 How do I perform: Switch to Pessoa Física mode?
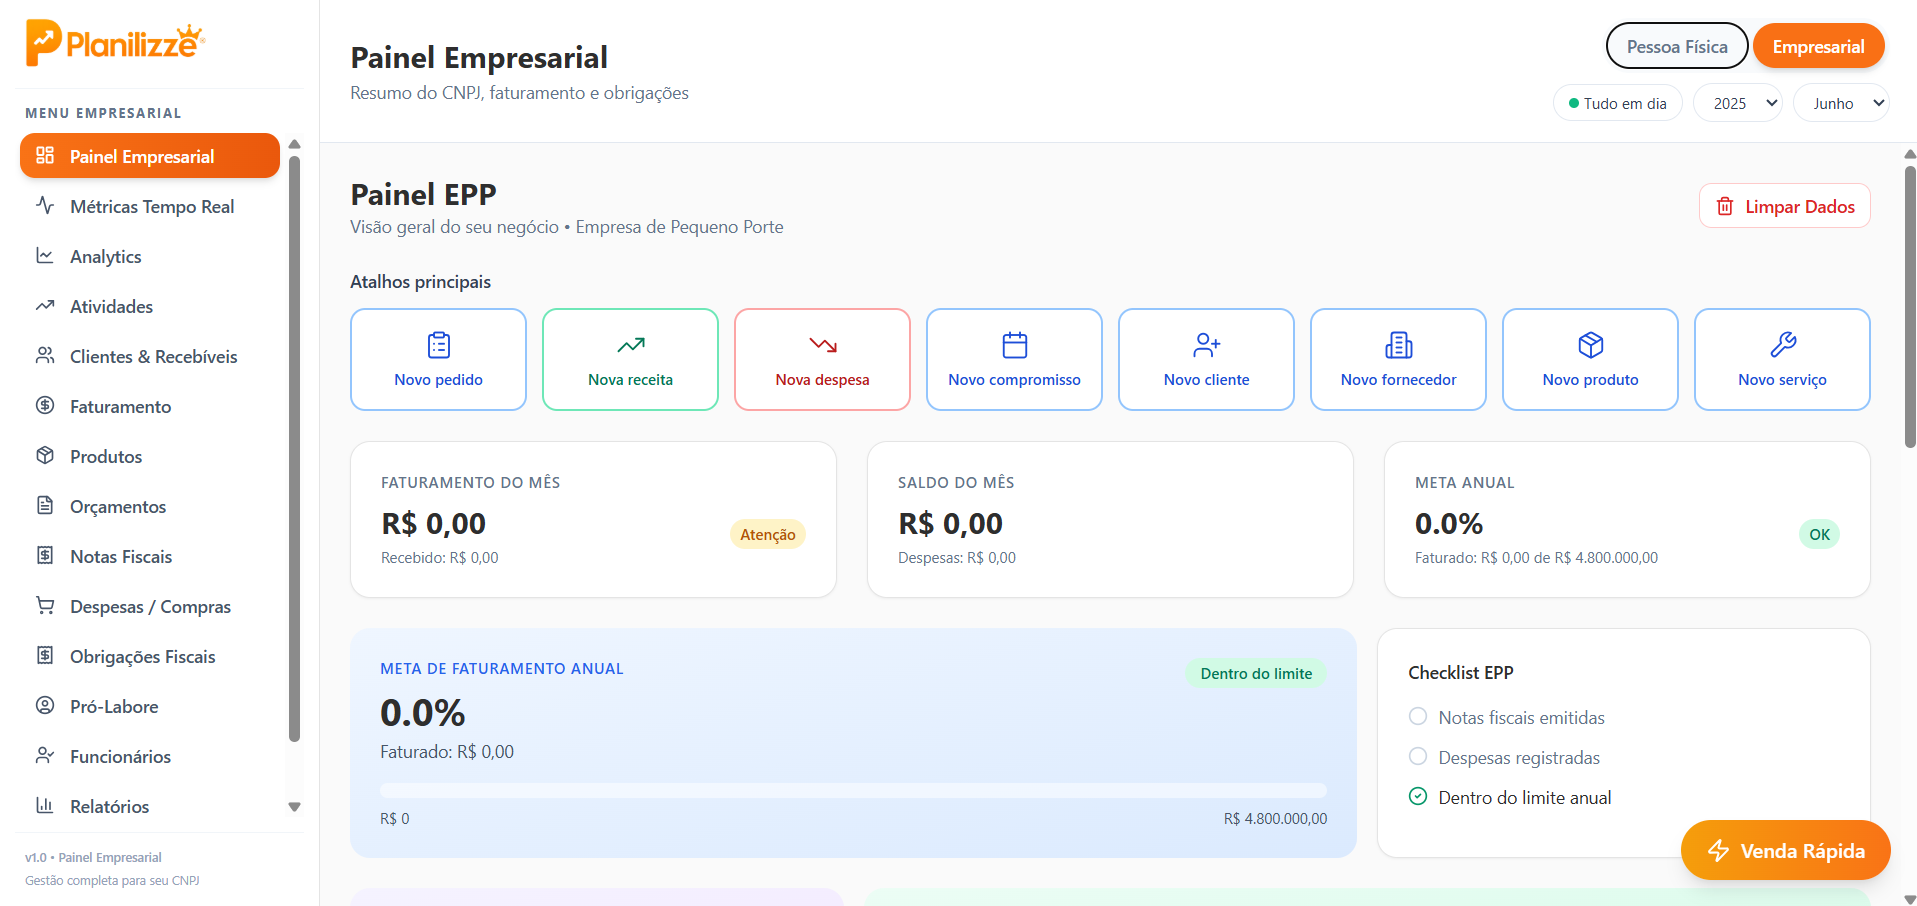(x=1676, y=47)
